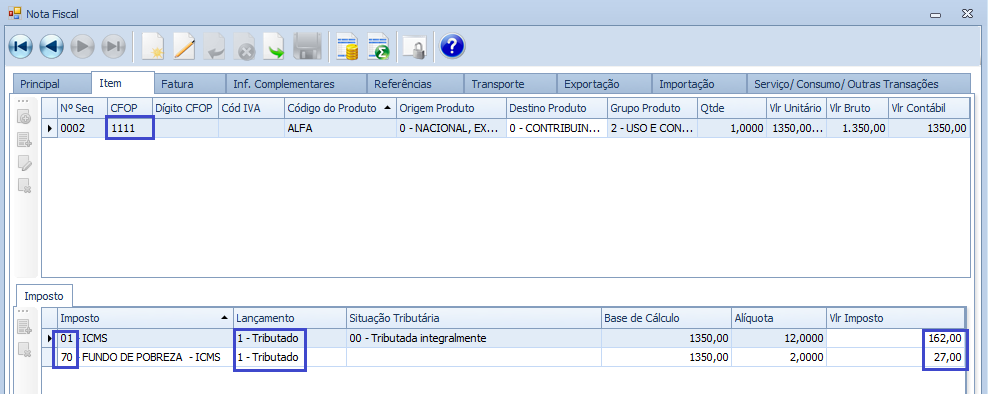Image resolution: width=988 pixels, height=394 pixels.
Task: Open help with the question mark icon
Action: (452, 47)
